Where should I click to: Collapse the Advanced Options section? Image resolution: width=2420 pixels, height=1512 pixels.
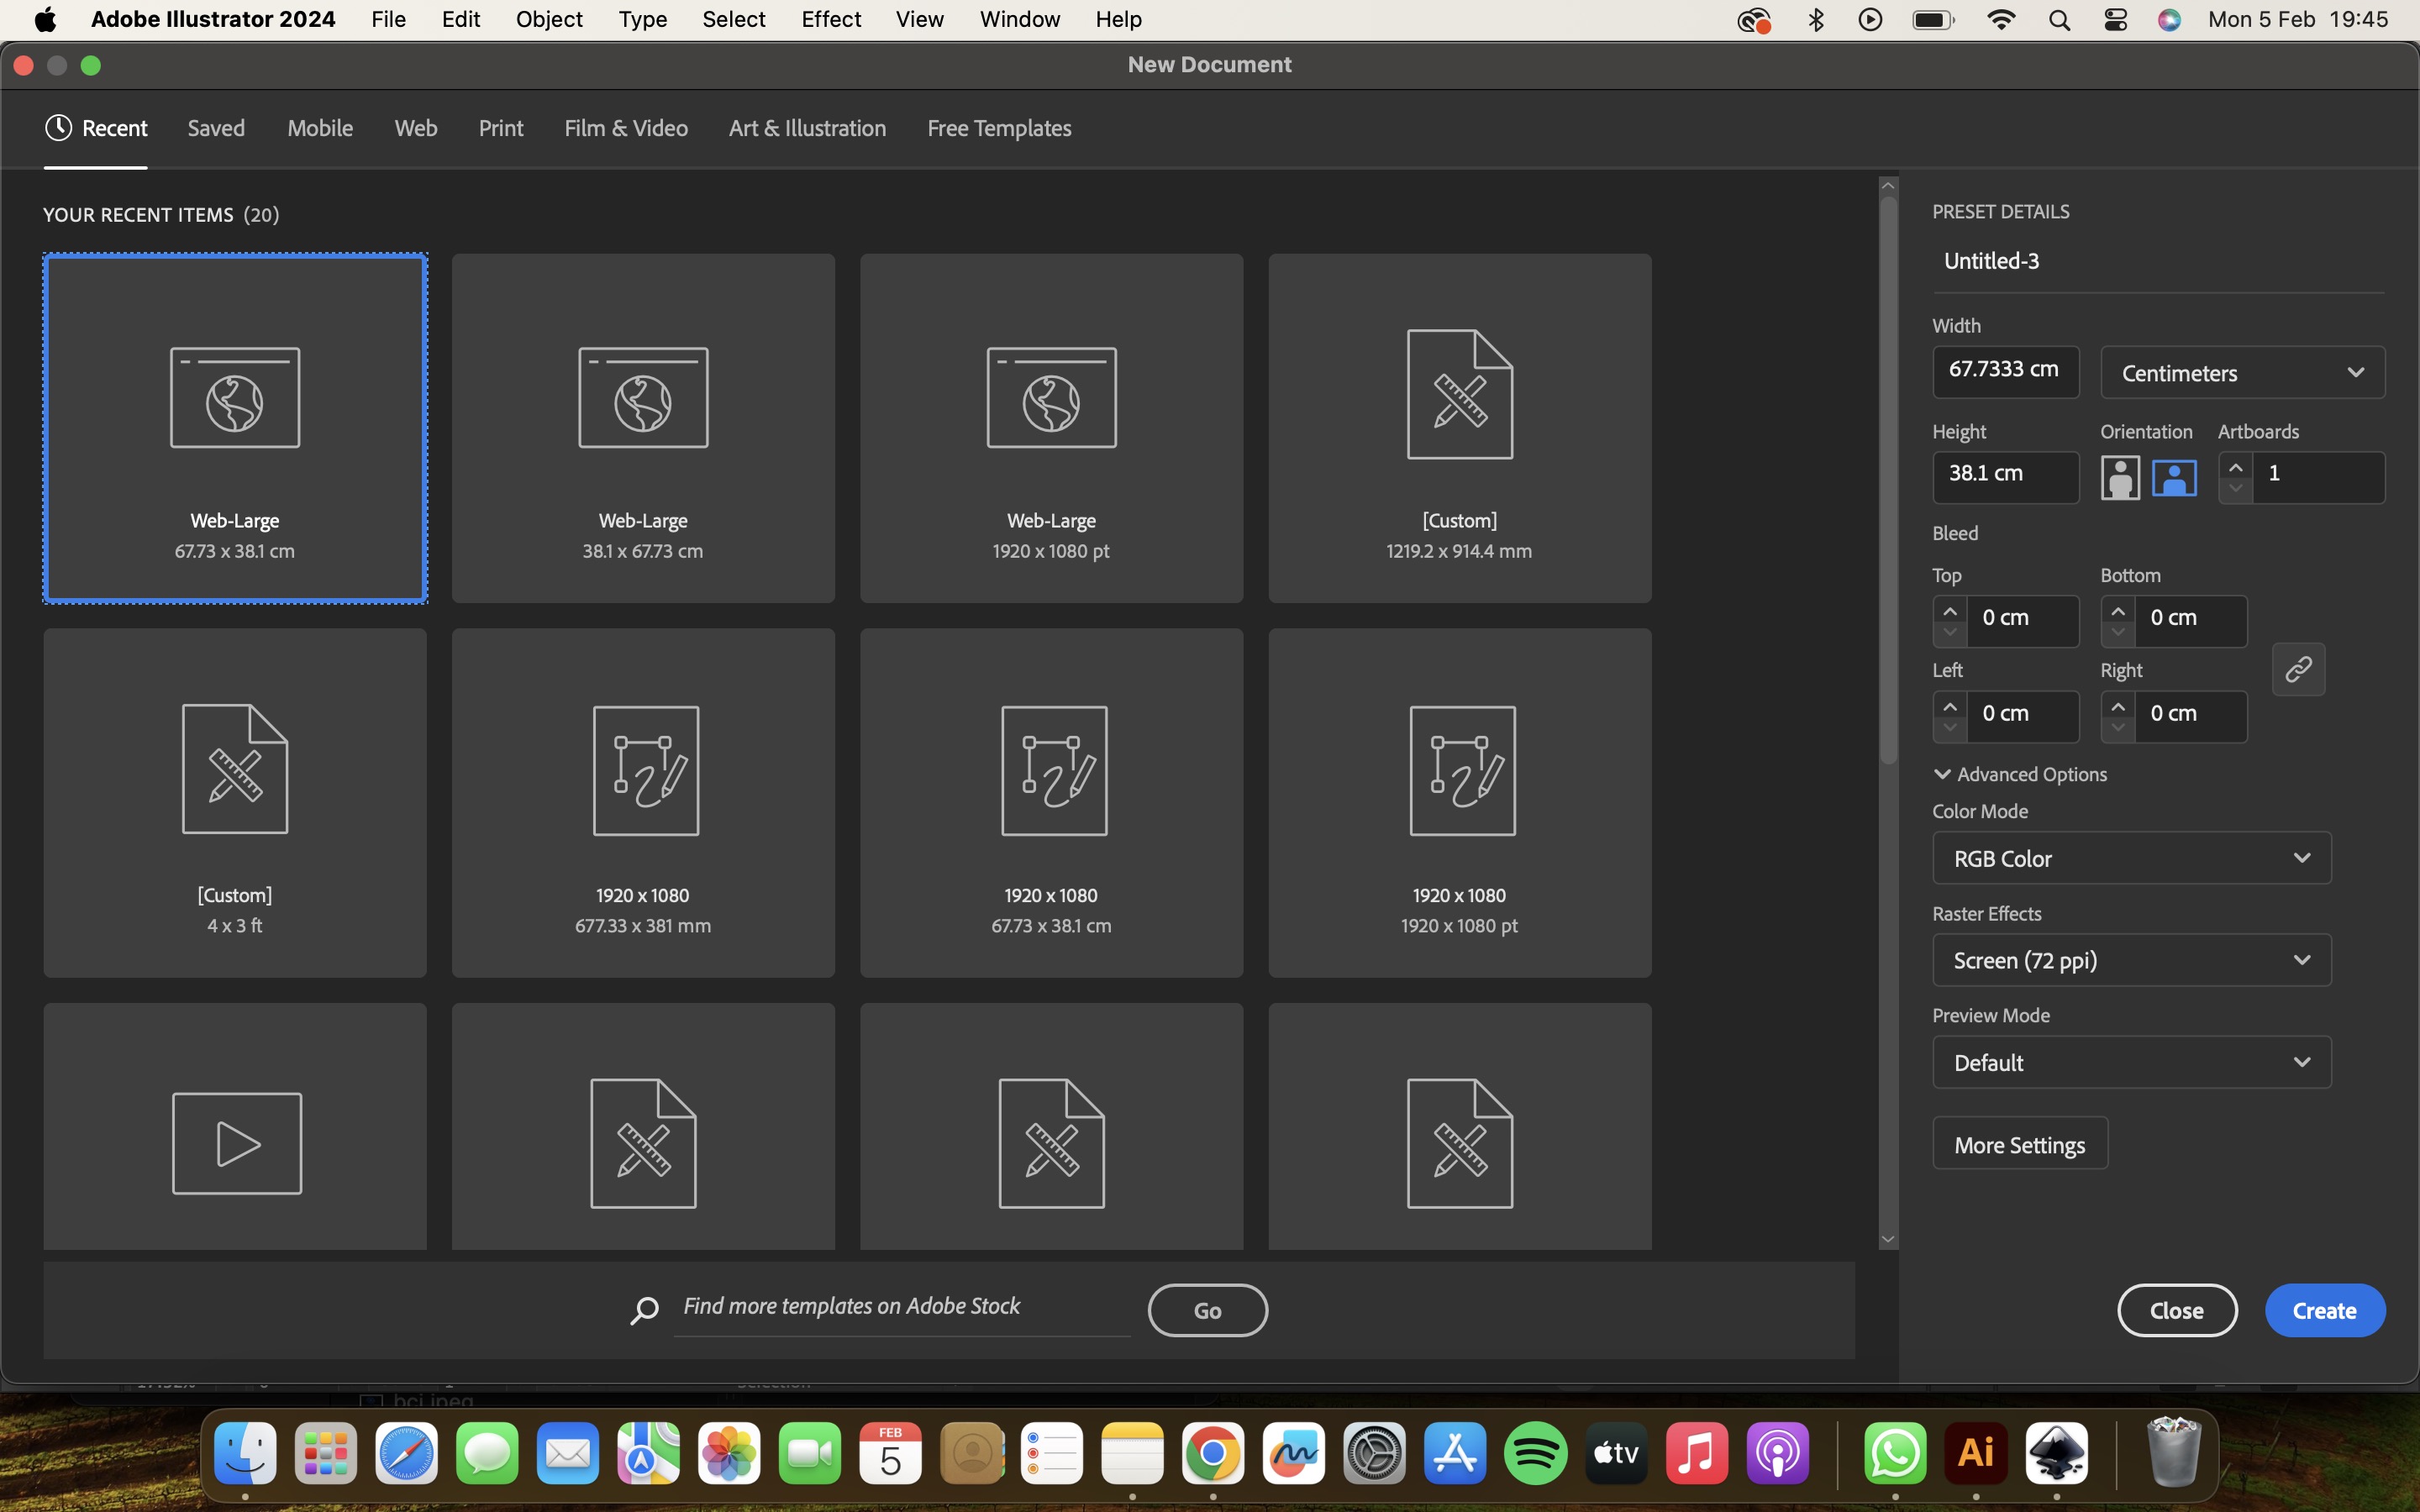click(x=2020, y=774)
